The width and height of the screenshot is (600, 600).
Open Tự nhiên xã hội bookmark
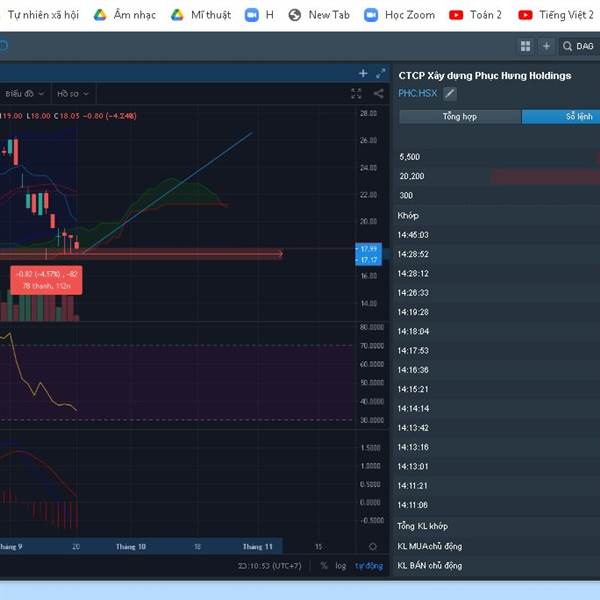(x=43, y=15)
